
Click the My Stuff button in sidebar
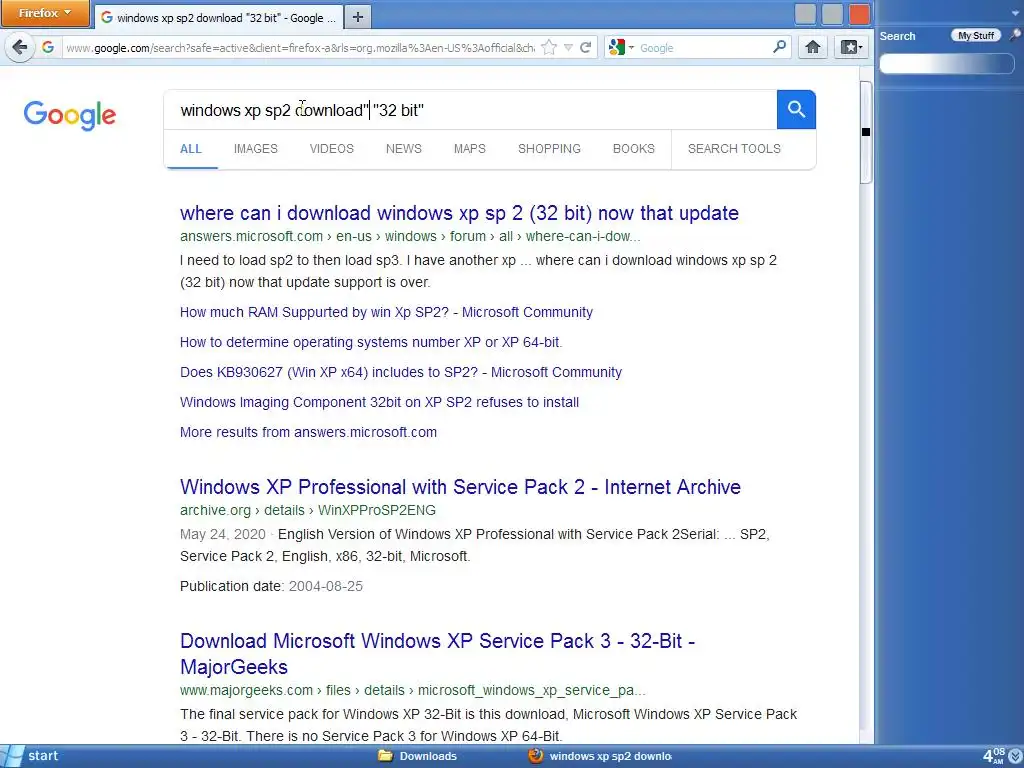point(976,36)
